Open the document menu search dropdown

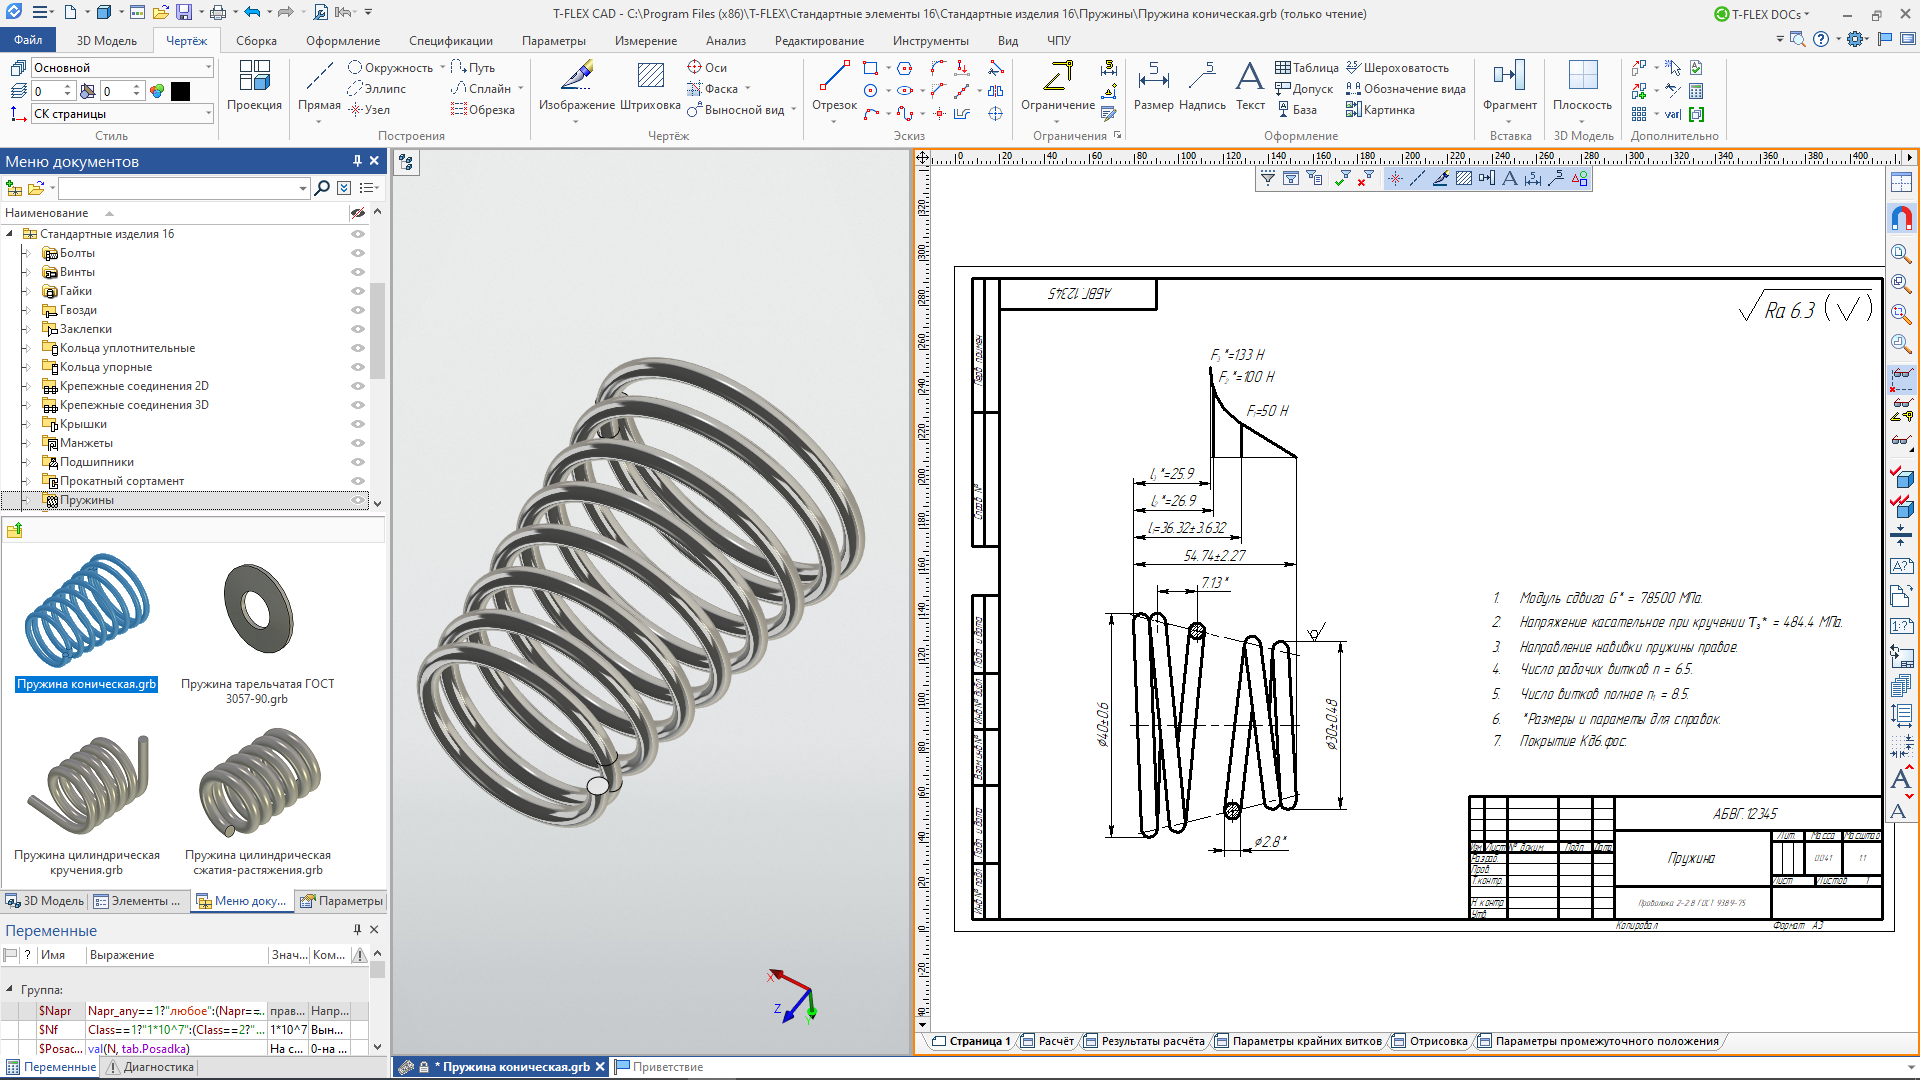click(302, 188)
